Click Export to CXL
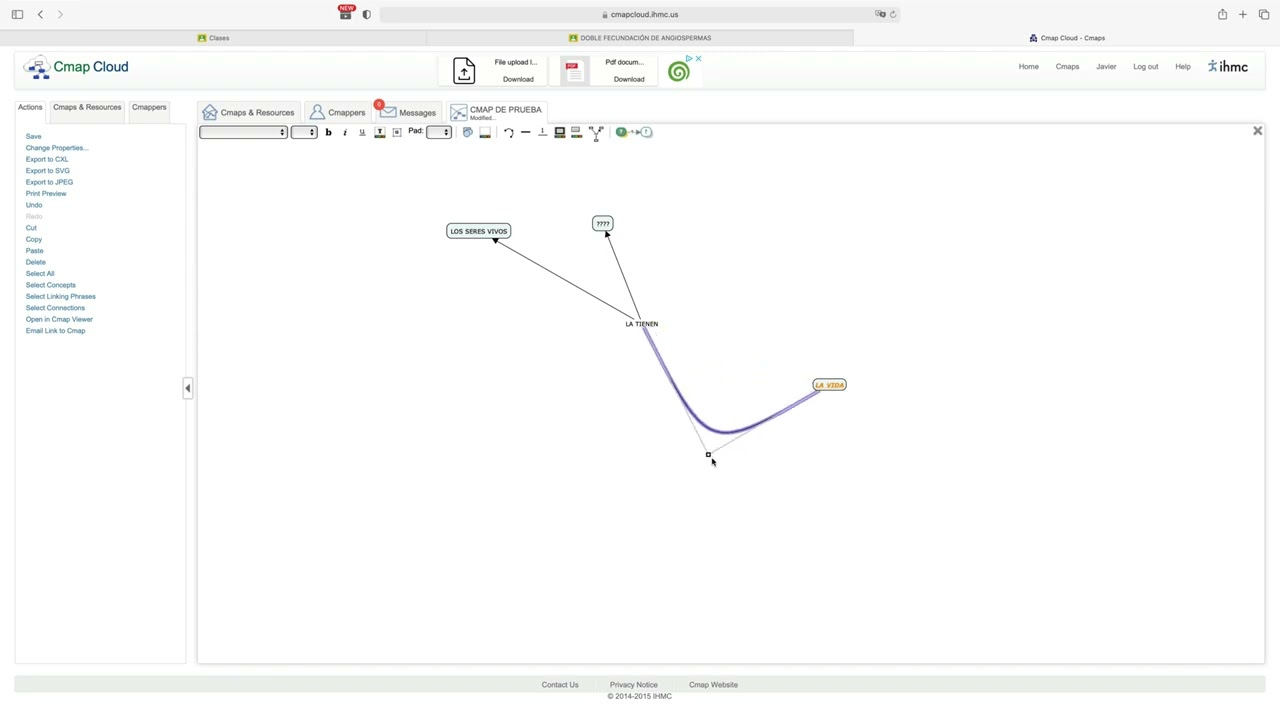The width and height of the screenshot is (1280, 720). (x=47, y=159)
